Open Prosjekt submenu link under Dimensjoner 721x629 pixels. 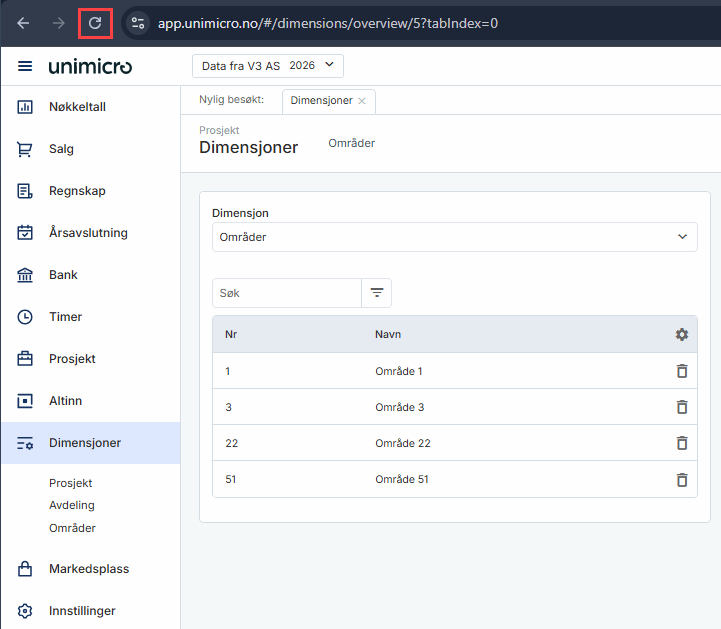point(72,483)
